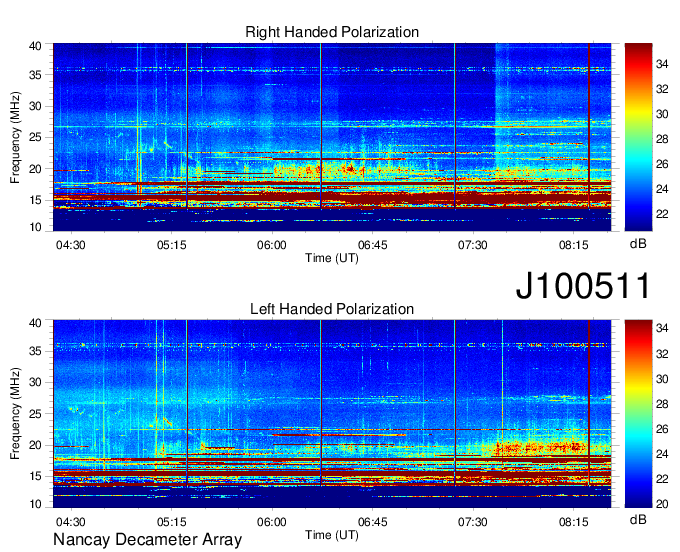
Task: Click the 34 dB label on the top color bar
Action: (662, 64)
